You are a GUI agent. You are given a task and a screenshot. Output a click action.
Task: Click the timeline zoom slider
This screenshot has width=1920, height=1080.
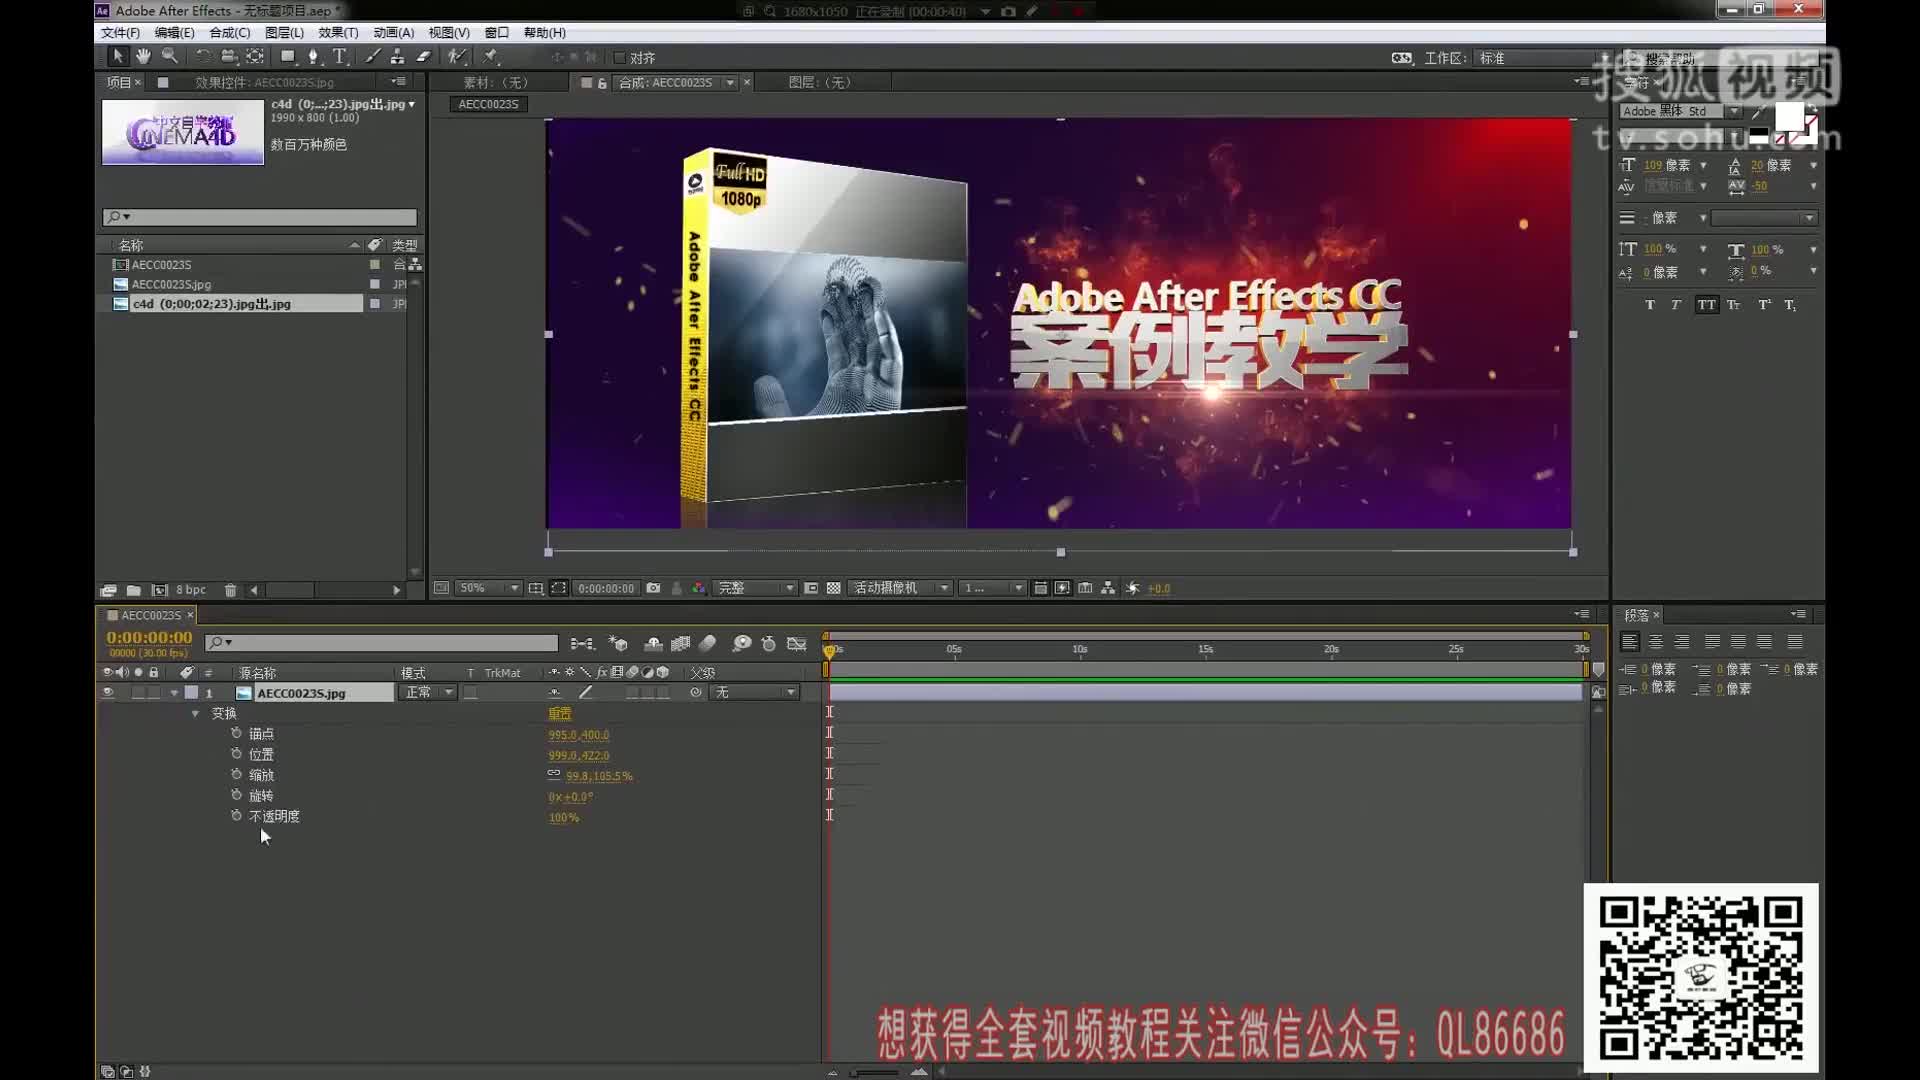(x=875, y=1072)
